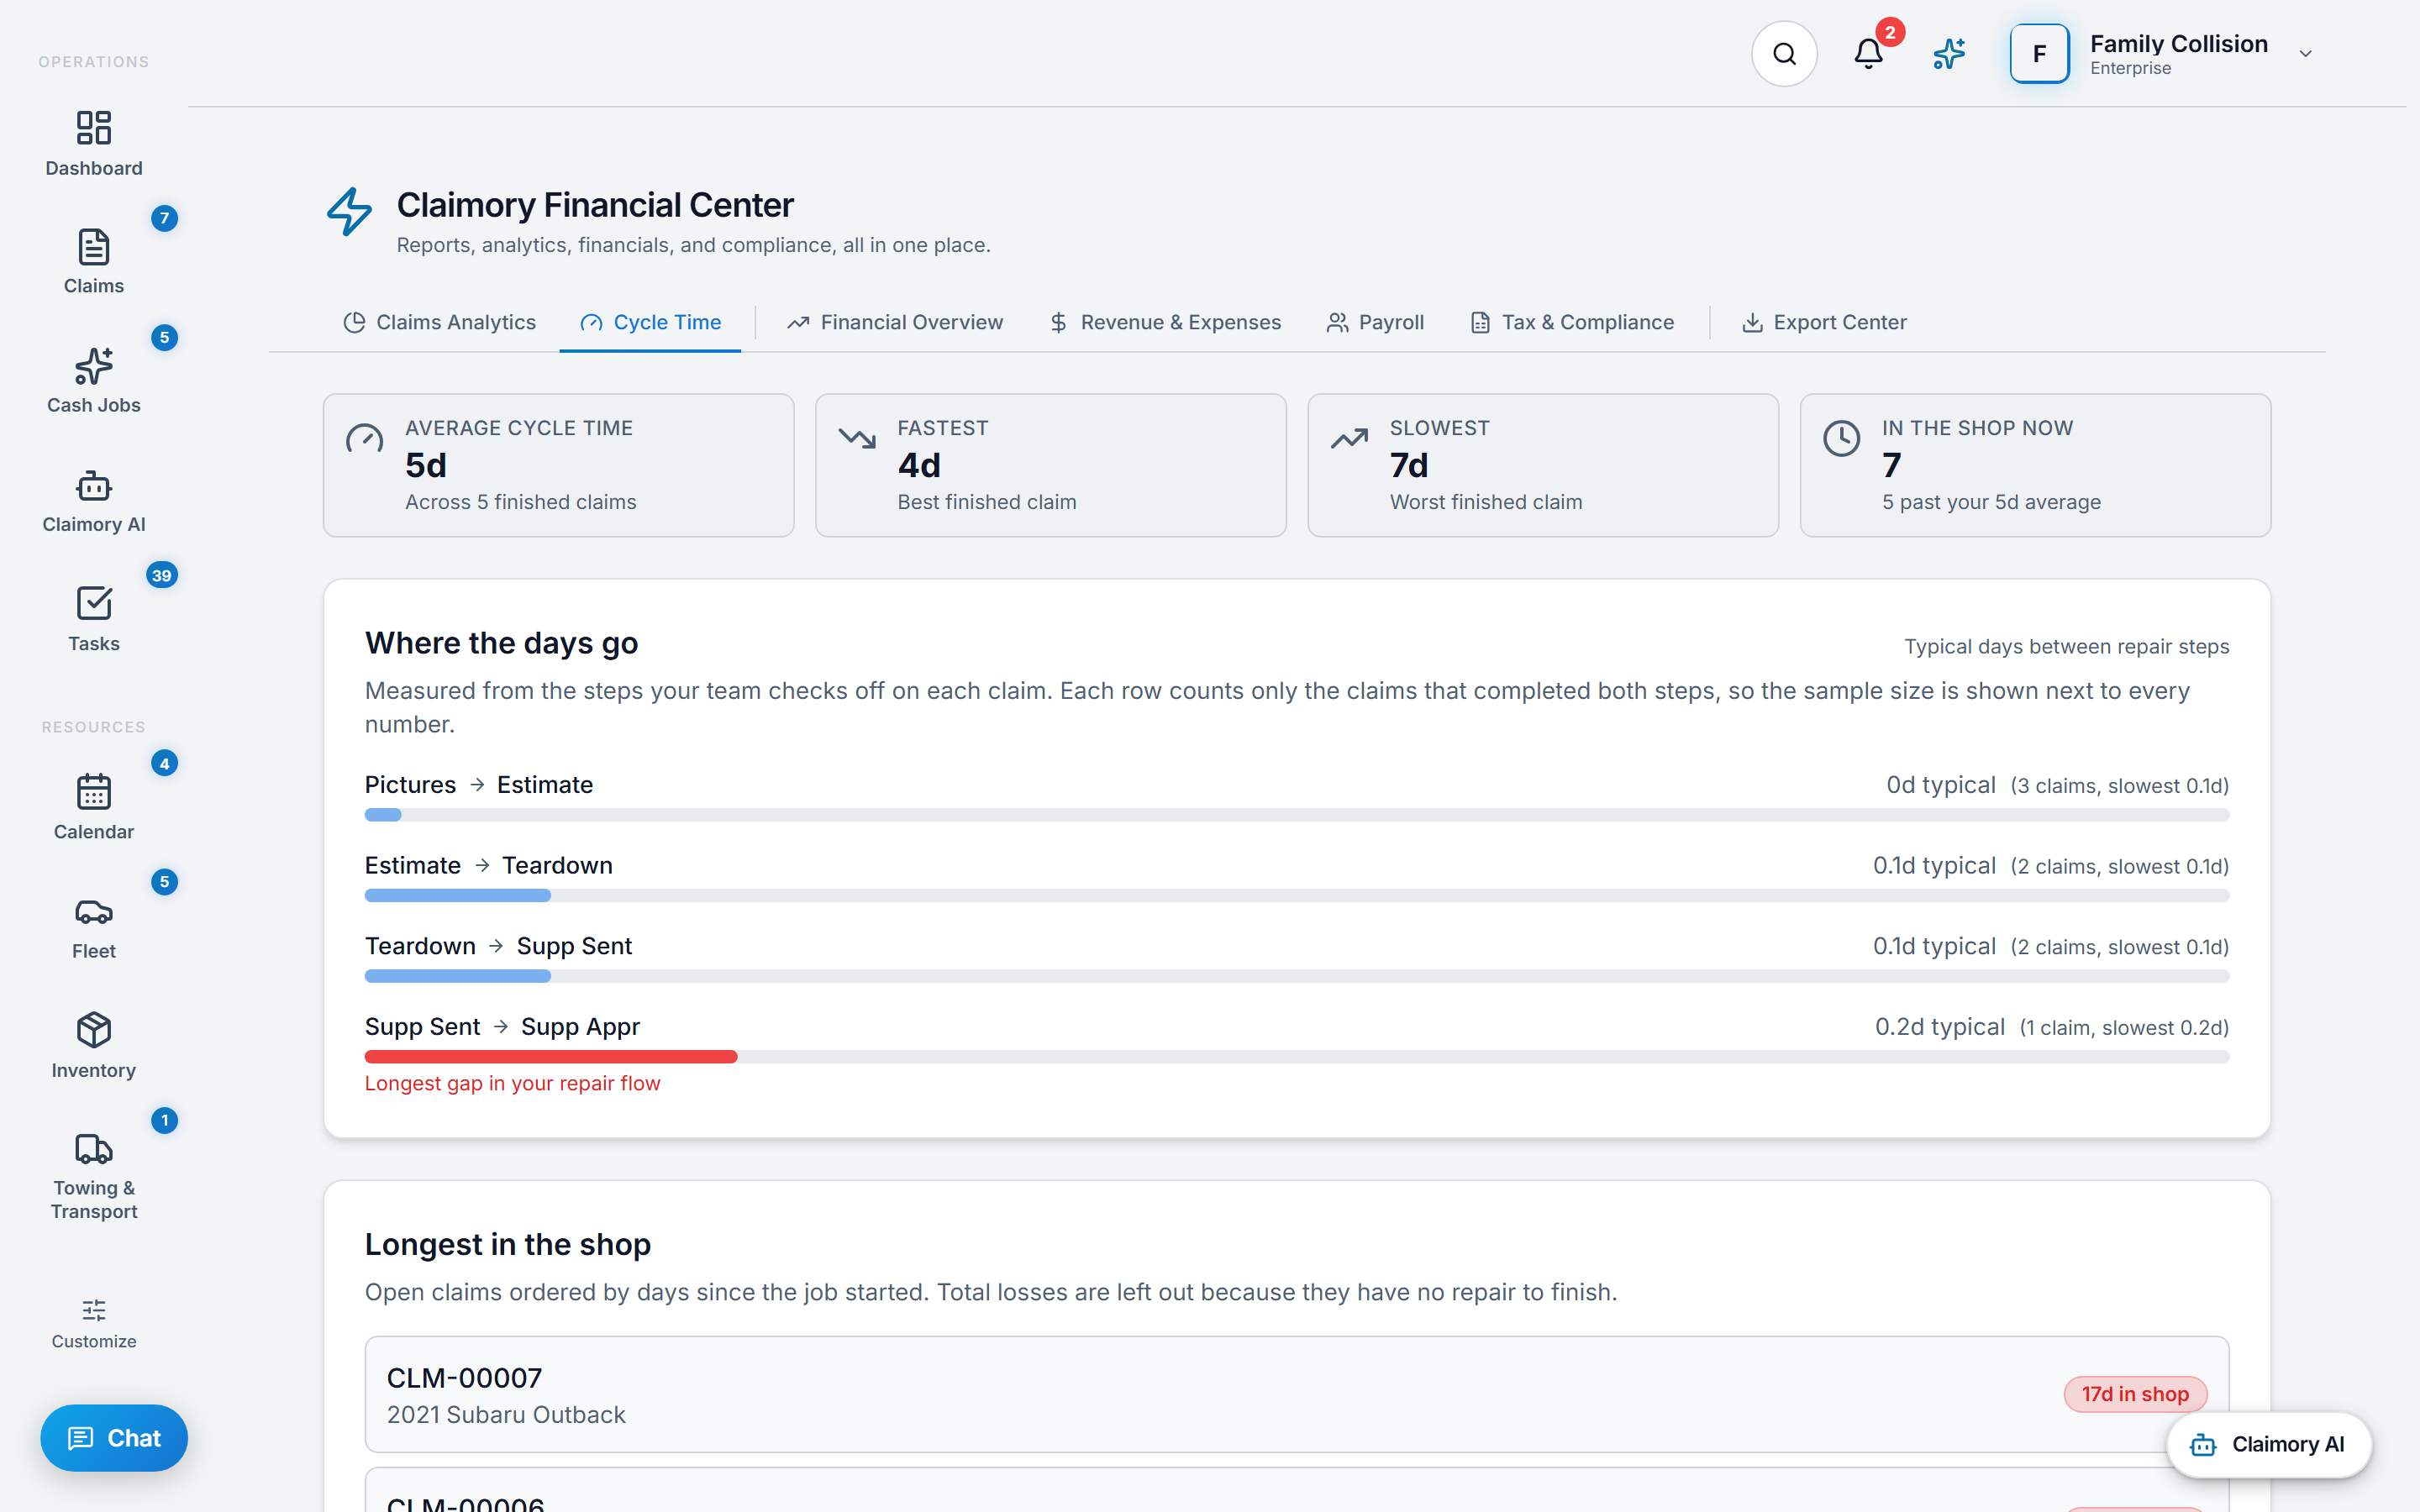
Task: Click the search magnifier button
Action: coord(1784,54)
